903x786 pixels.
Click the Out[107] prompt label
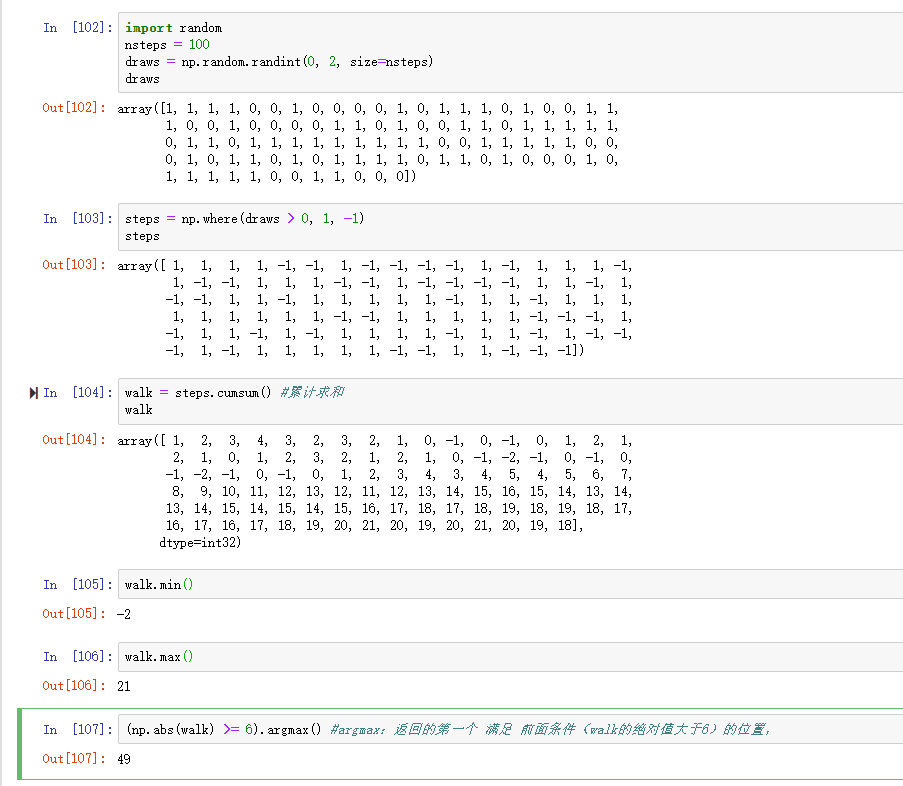pos(72,758)
